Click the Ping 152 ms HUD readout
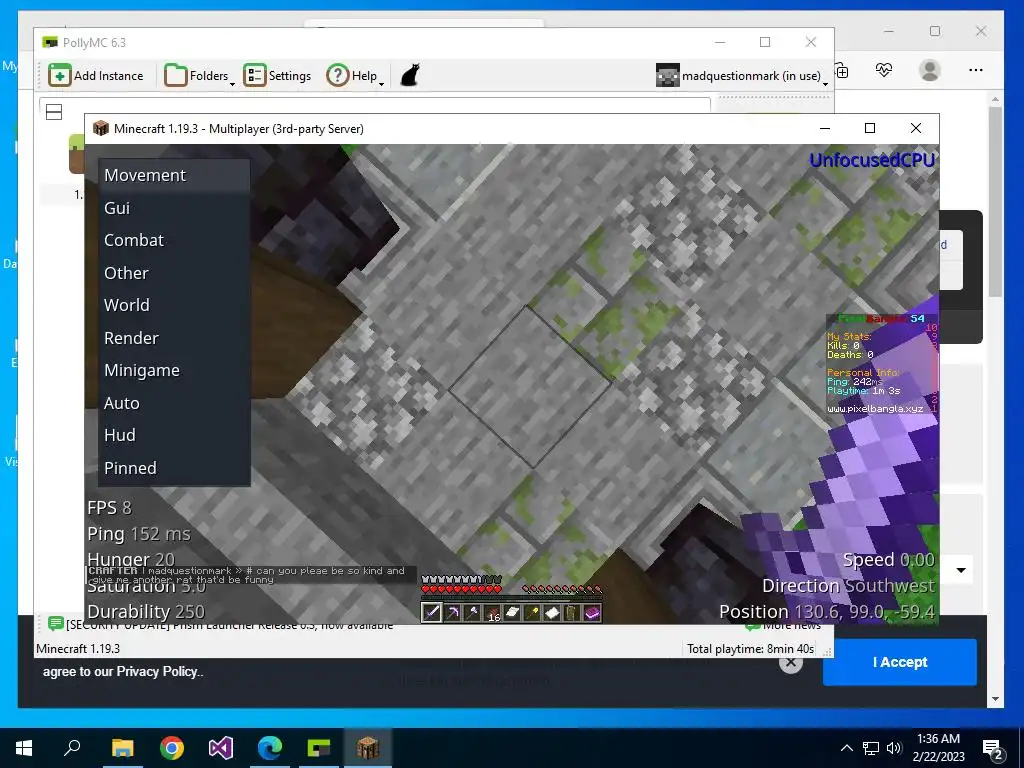This screenshot has height=768, width=1024. (x=139, y=534)
